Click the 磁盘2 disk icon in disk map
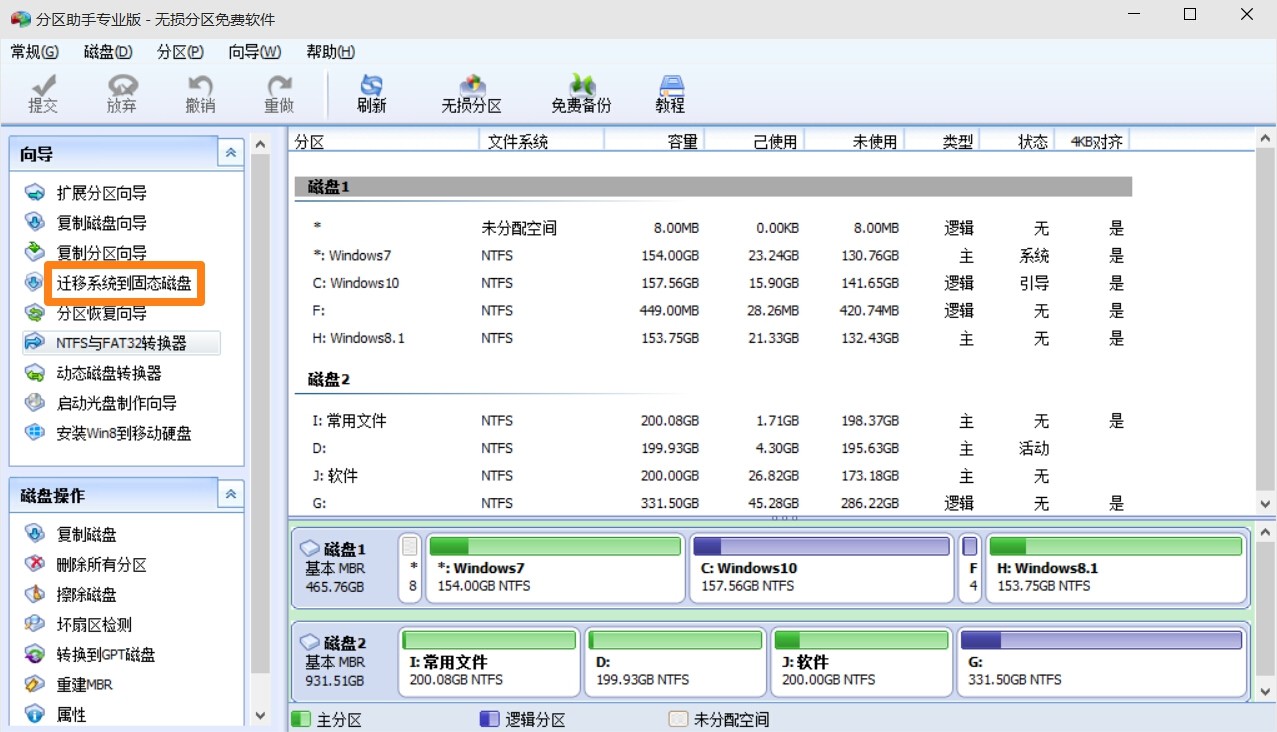Viewport: 1277px width, 732px height. [x=310, y=642]
